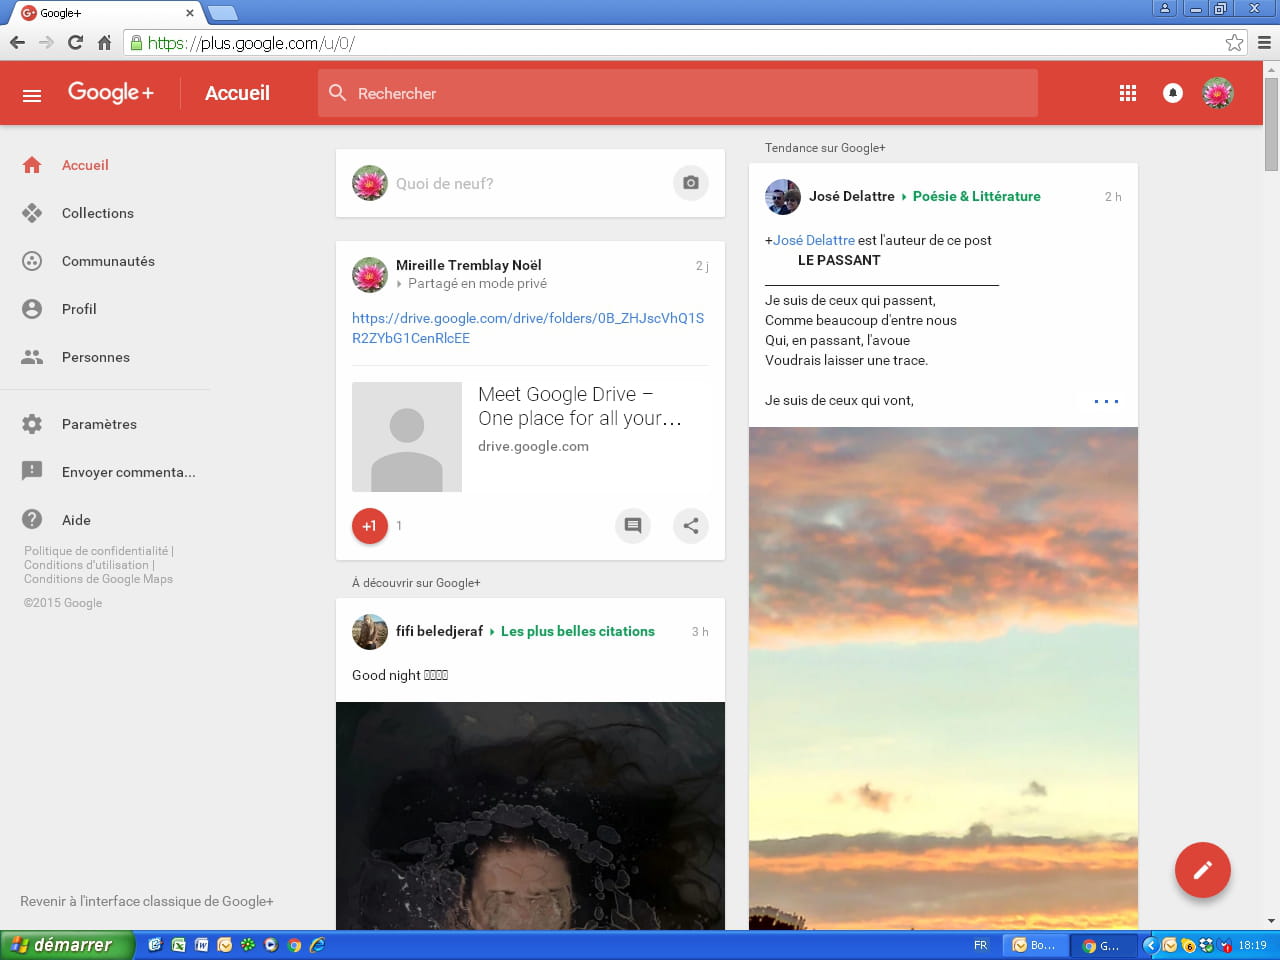
Task: Click the Paramètres gear icon
Action: (x=32, y=424)
